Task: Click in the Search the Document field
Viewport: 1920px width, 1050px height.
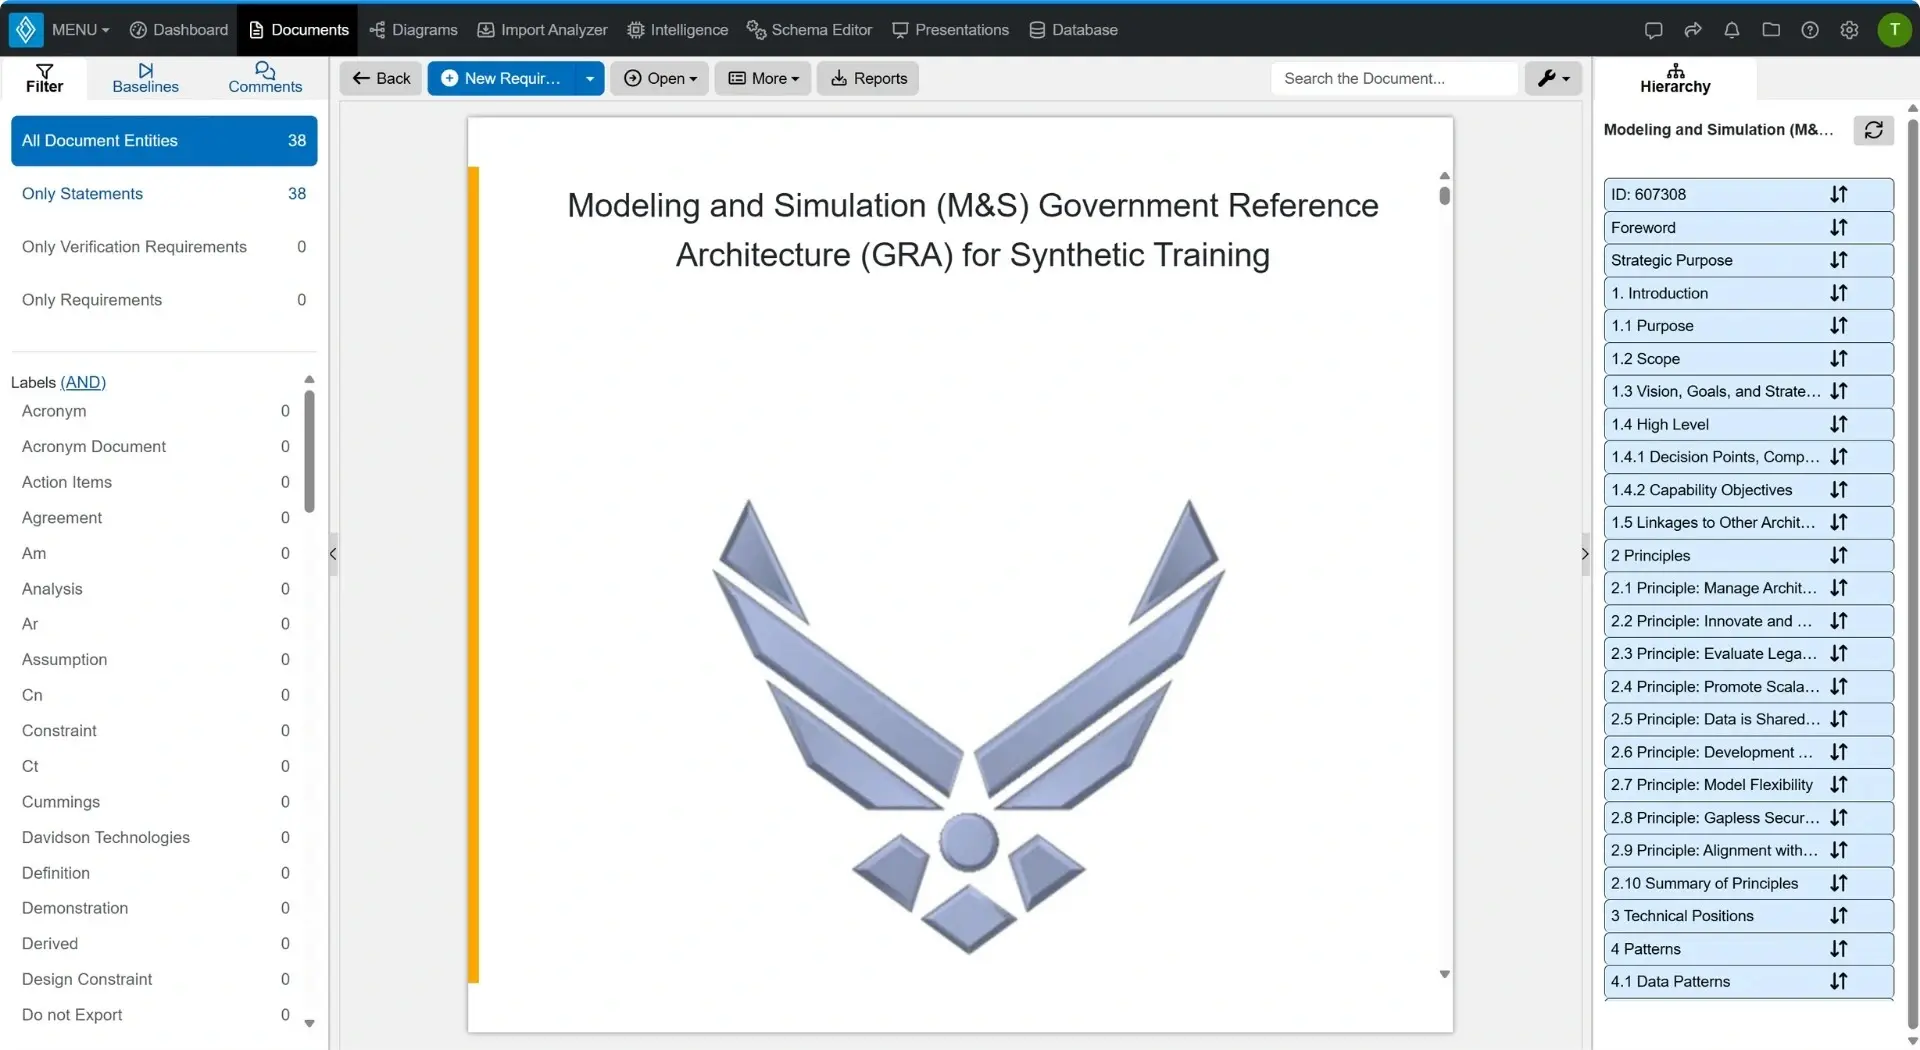Action: coord(1394,78)
